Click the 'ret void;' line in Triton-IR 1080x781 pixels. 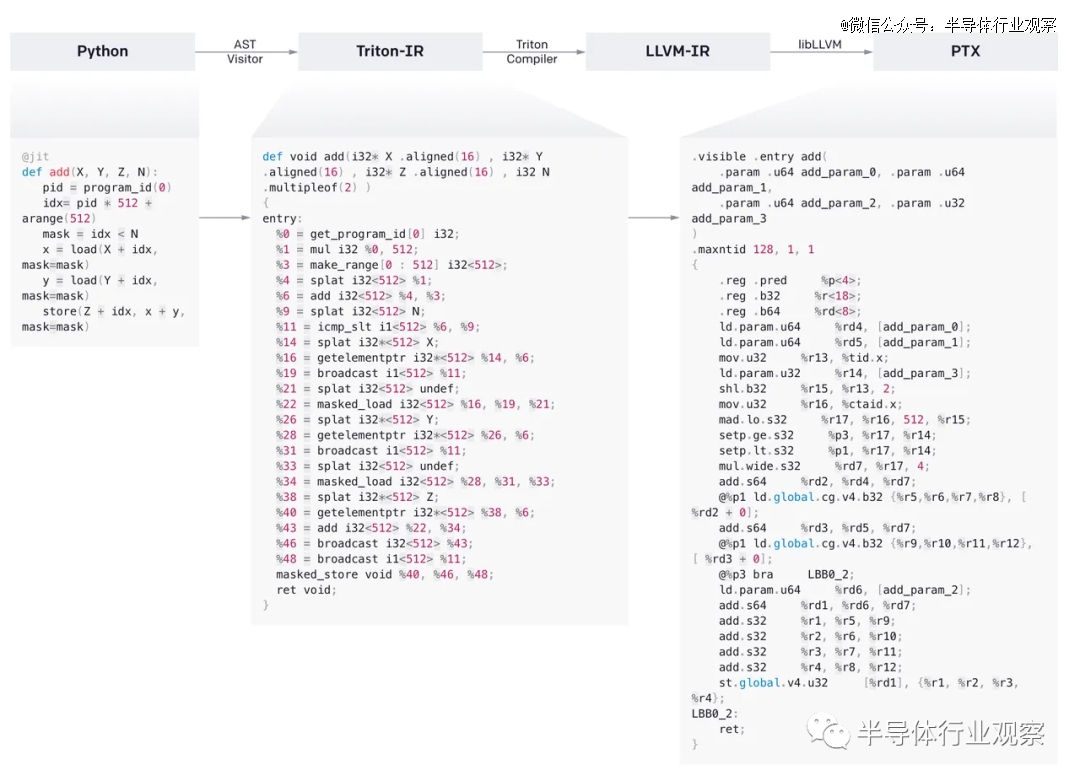(x=307, y=590)
